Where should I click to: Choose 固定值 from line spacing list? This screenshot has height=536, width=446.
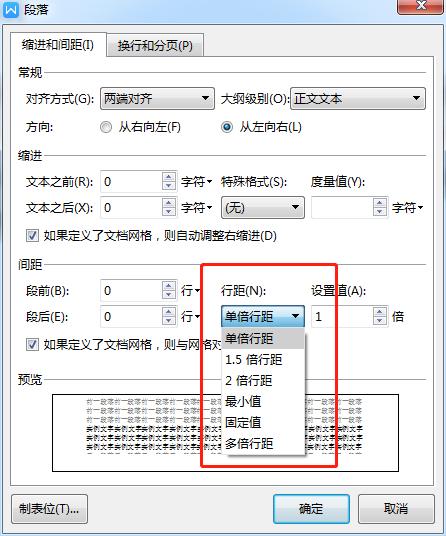pyautogui.click(x=263, y=423)
